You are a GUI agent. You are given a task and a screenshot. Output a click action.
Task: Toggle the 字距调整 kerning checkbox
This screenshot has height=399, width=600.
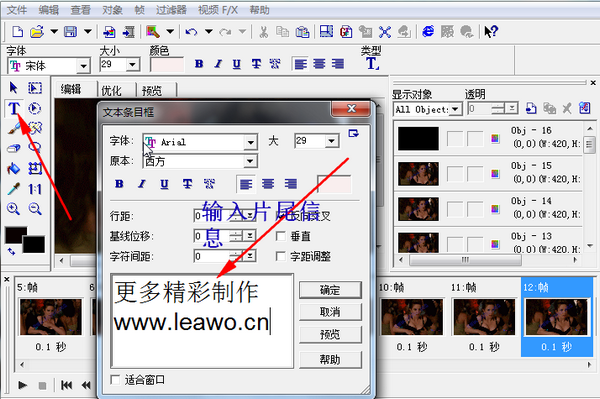tap(280, 256)
